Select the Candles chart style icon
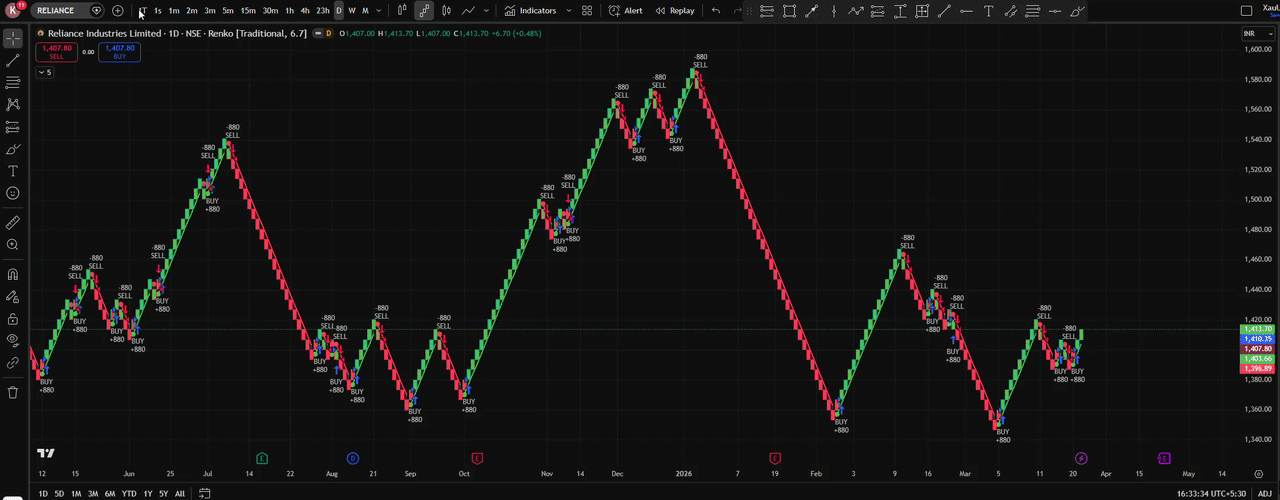This screenshot has height=500, width=1280. pos(446,11)
